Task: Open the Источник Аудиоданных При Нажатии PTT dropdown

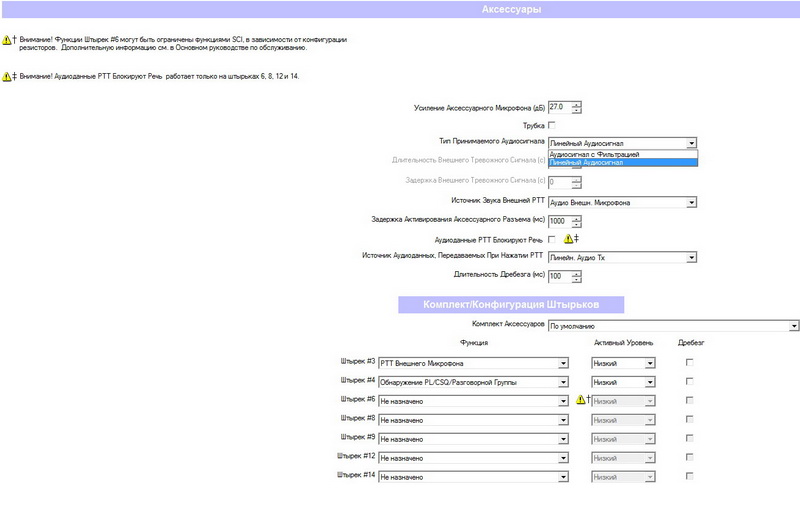Action: click(x=691, y=258)
